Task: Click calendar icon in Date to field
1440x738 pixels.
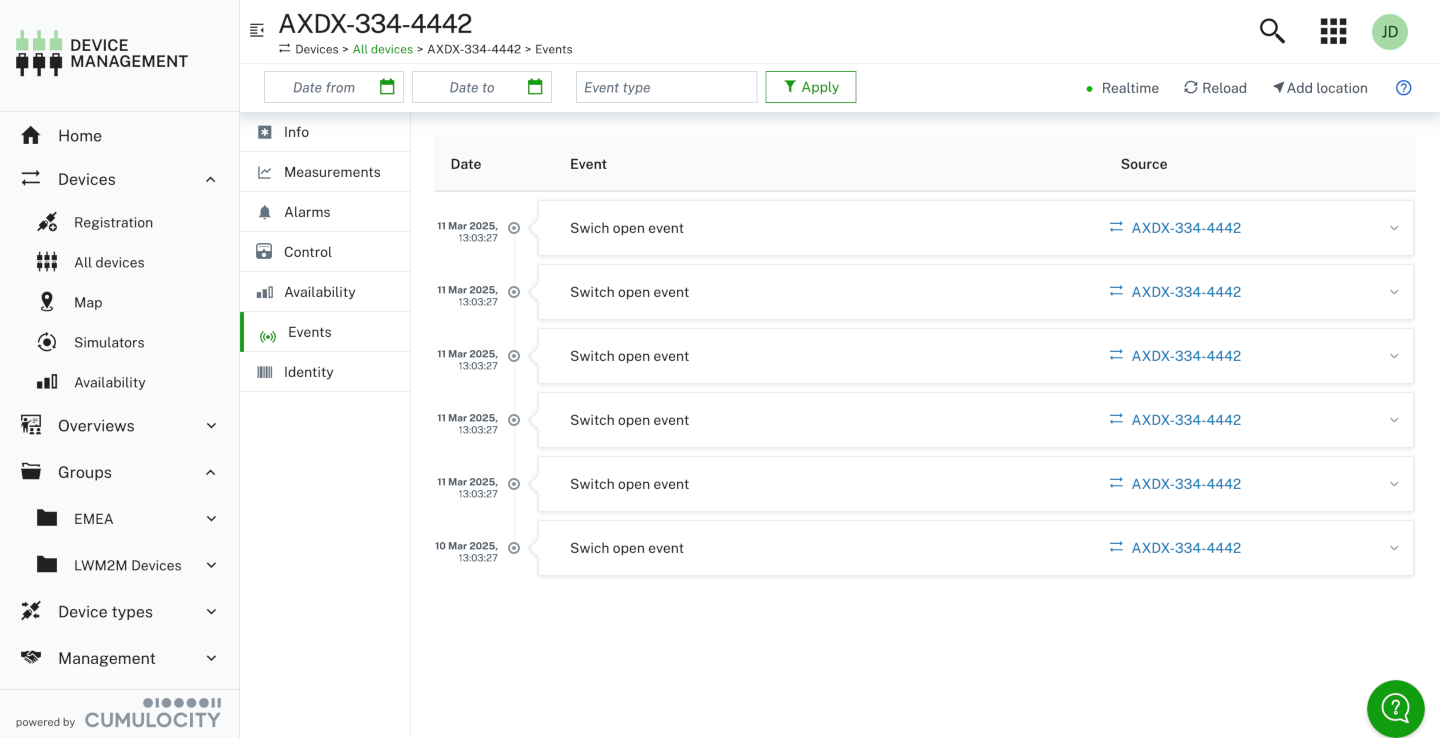Action: click(x=535, y=87)
